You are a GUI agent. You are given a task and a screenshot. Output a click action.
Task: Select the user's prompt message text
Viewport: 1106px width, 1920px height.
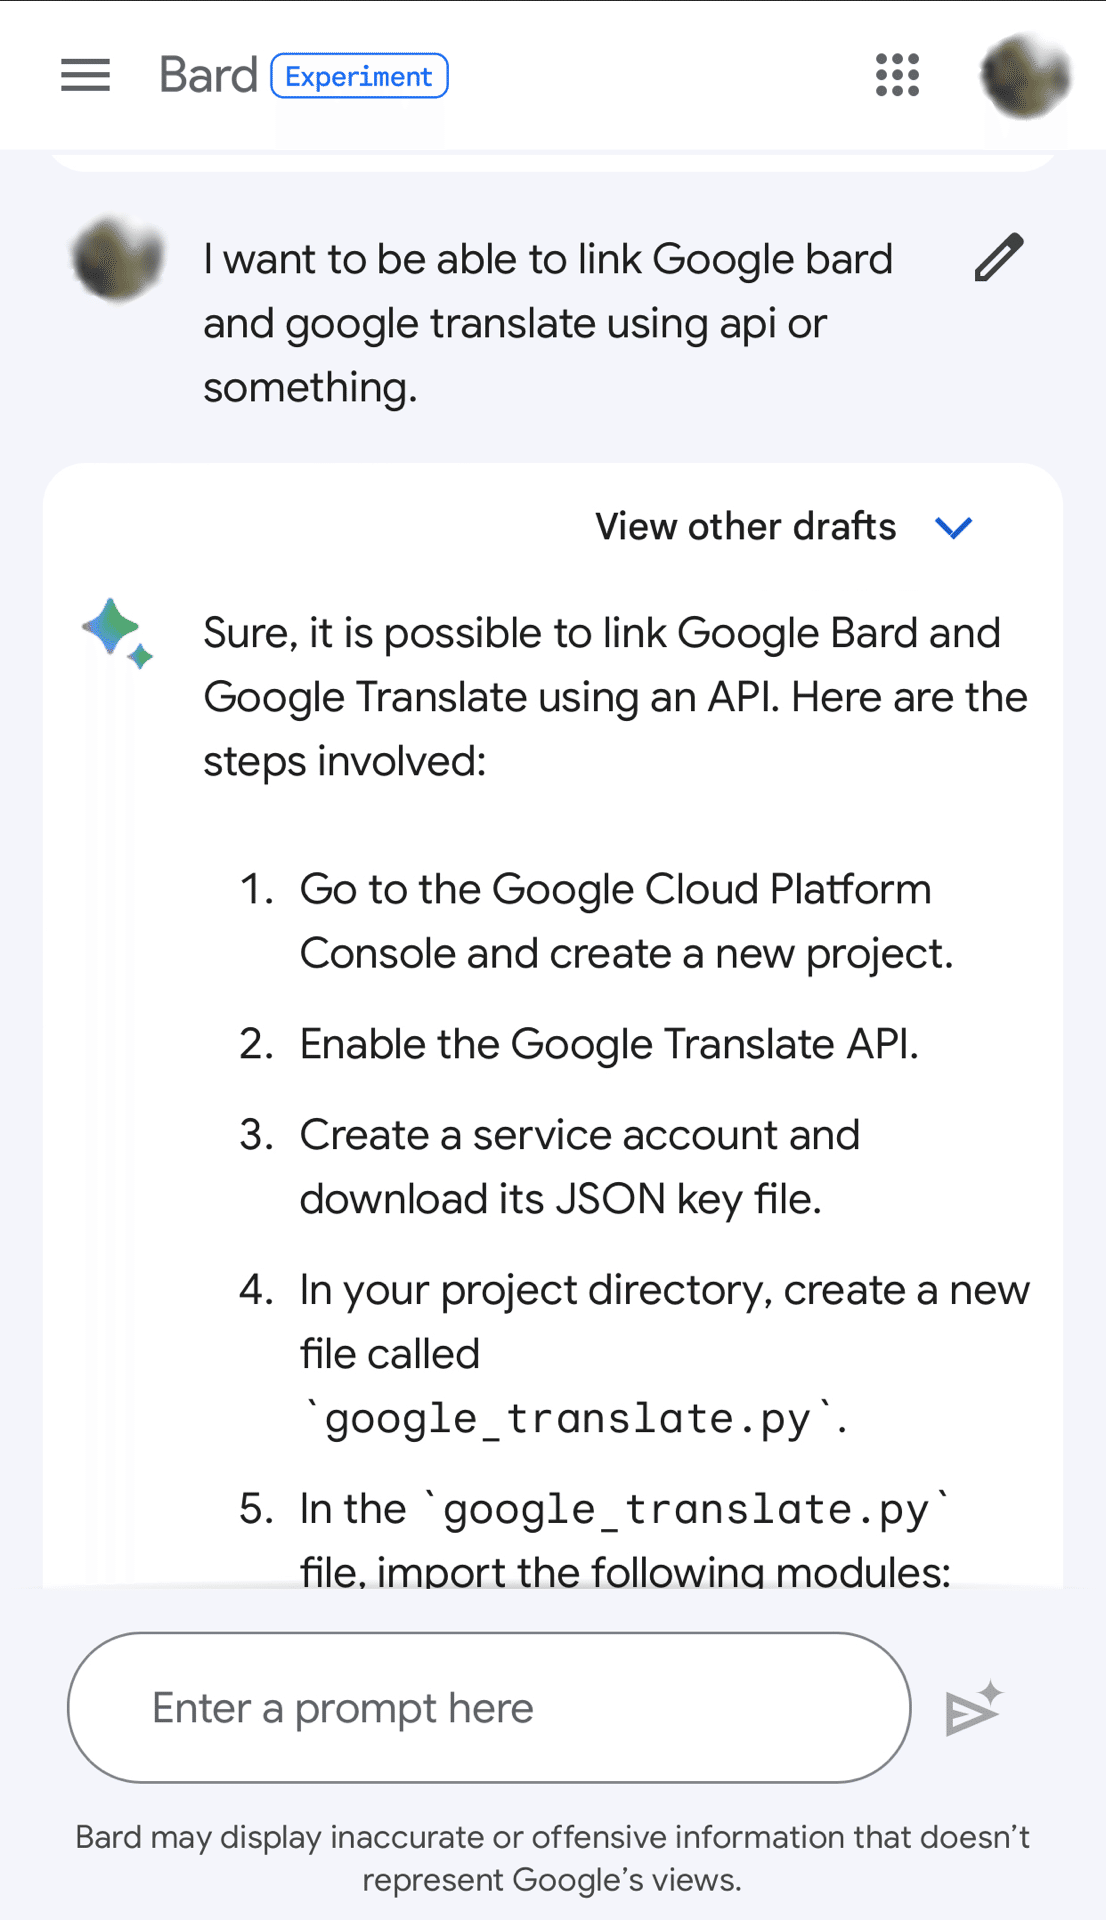(x=547, y=323)
